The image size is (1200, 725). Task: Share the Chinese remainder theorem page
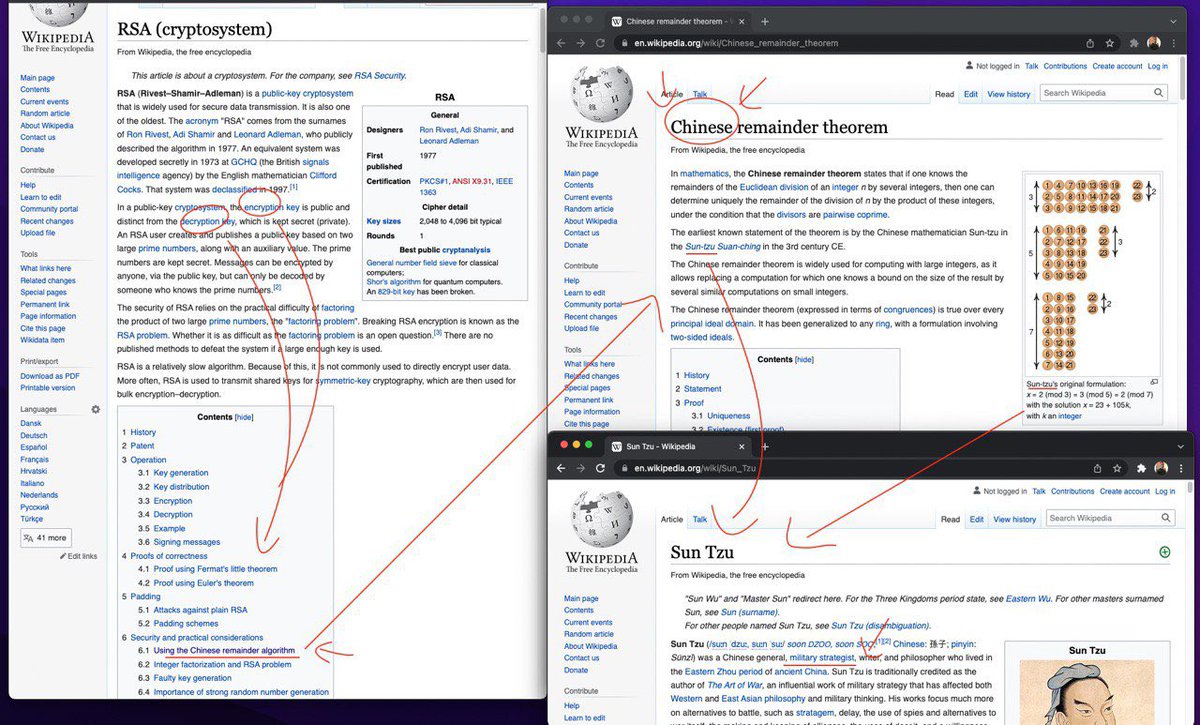(1089, 43)
